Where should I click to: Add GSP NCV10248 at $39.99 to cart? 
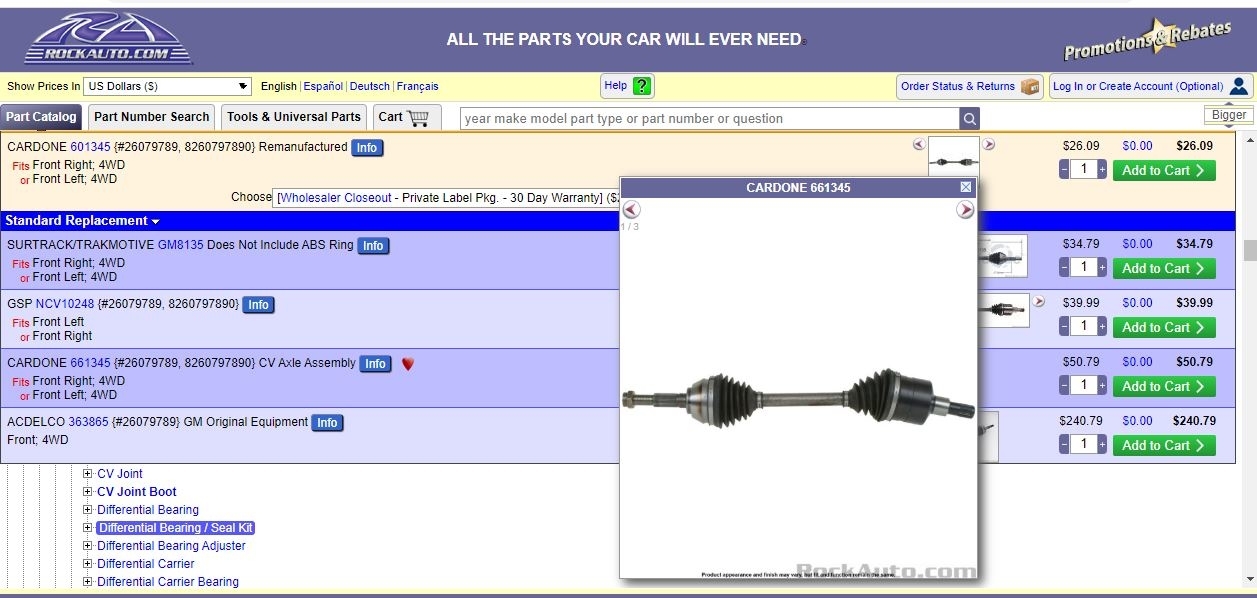click(x=1164, y=328)
